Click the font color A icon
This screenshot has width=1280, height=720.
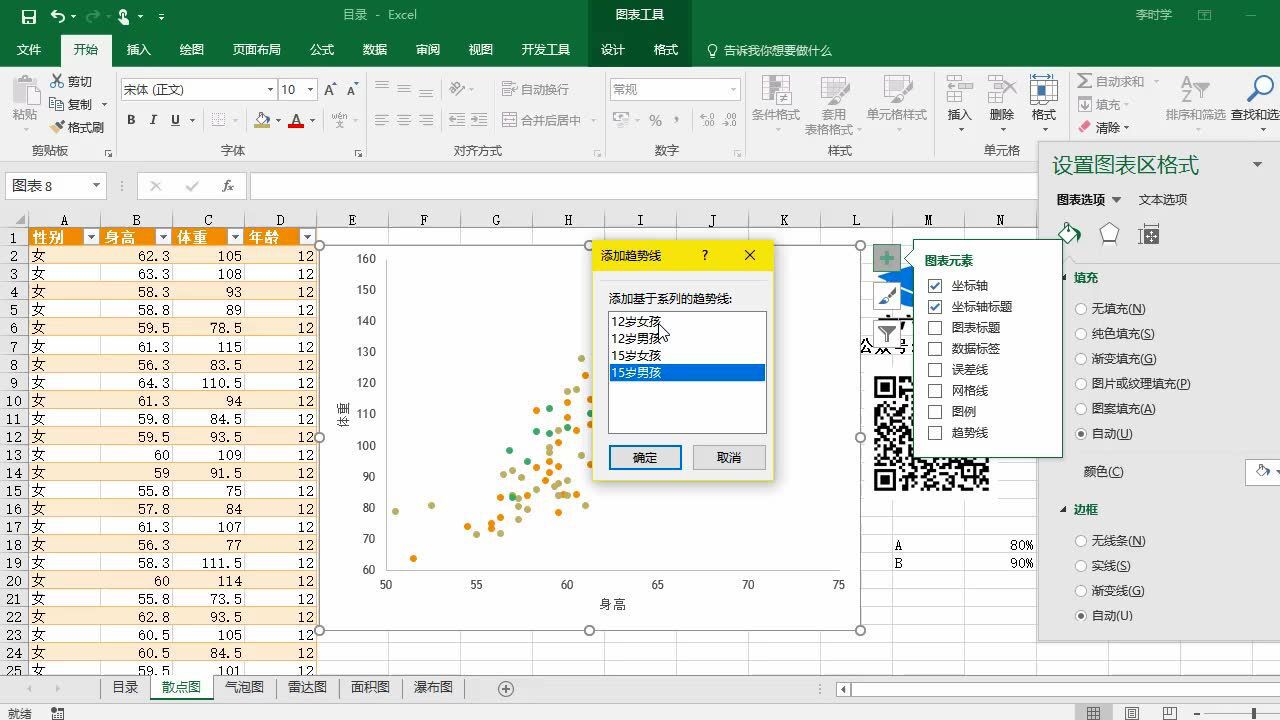point(296,120)
